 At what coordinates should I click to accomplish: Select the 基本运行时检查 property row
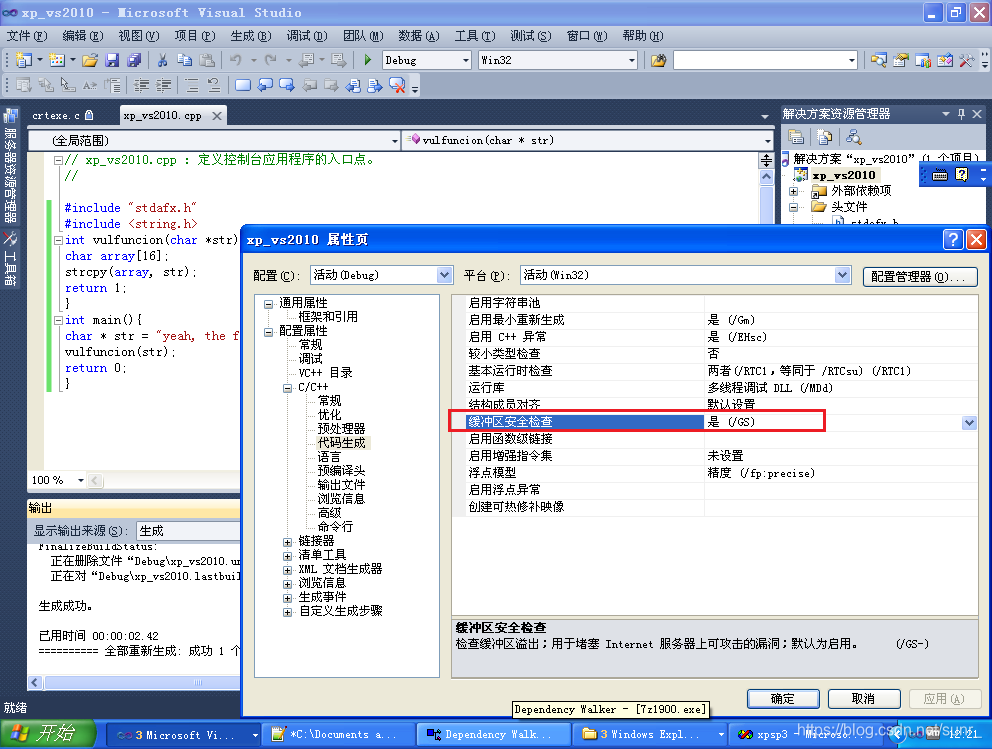(714, 371)
